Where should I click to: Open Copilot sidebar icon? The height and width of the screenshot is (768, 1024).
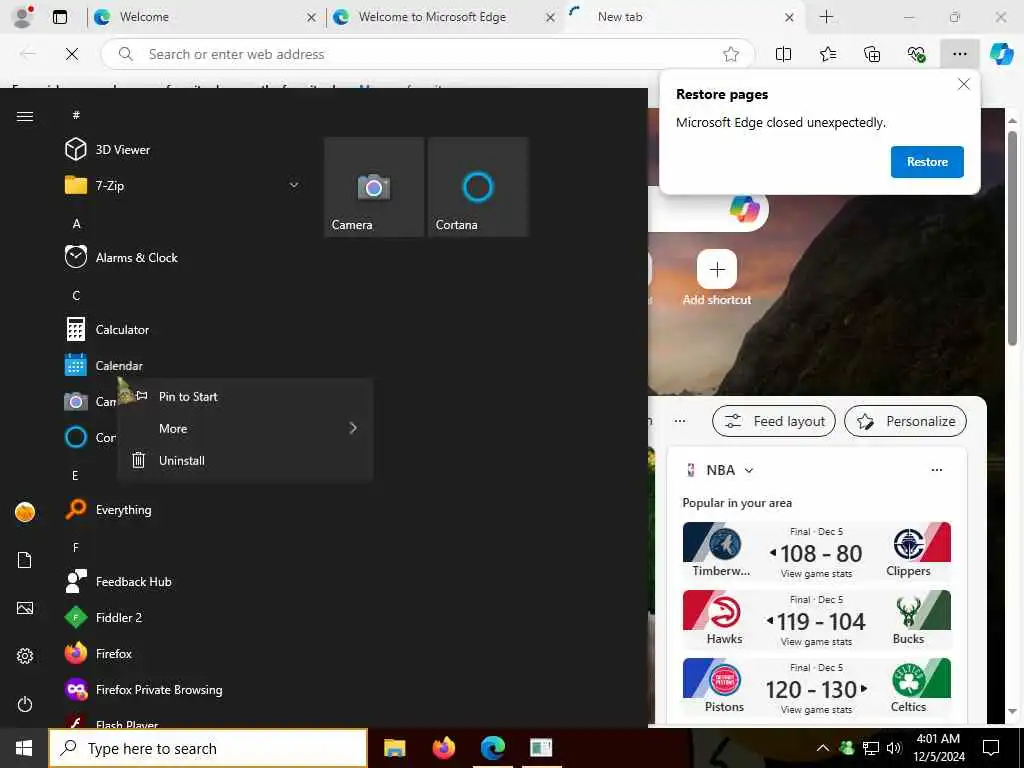pos(1001,54)
